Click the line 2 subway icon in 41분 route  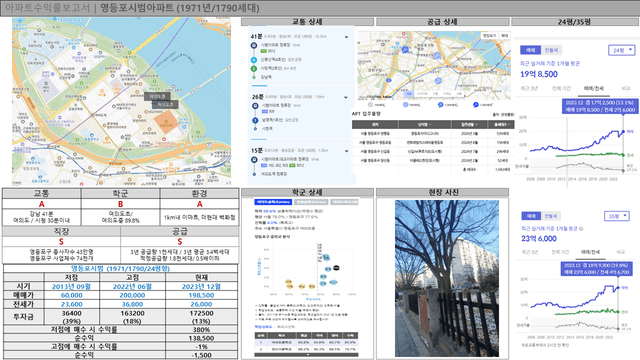[x=254, y=69]
